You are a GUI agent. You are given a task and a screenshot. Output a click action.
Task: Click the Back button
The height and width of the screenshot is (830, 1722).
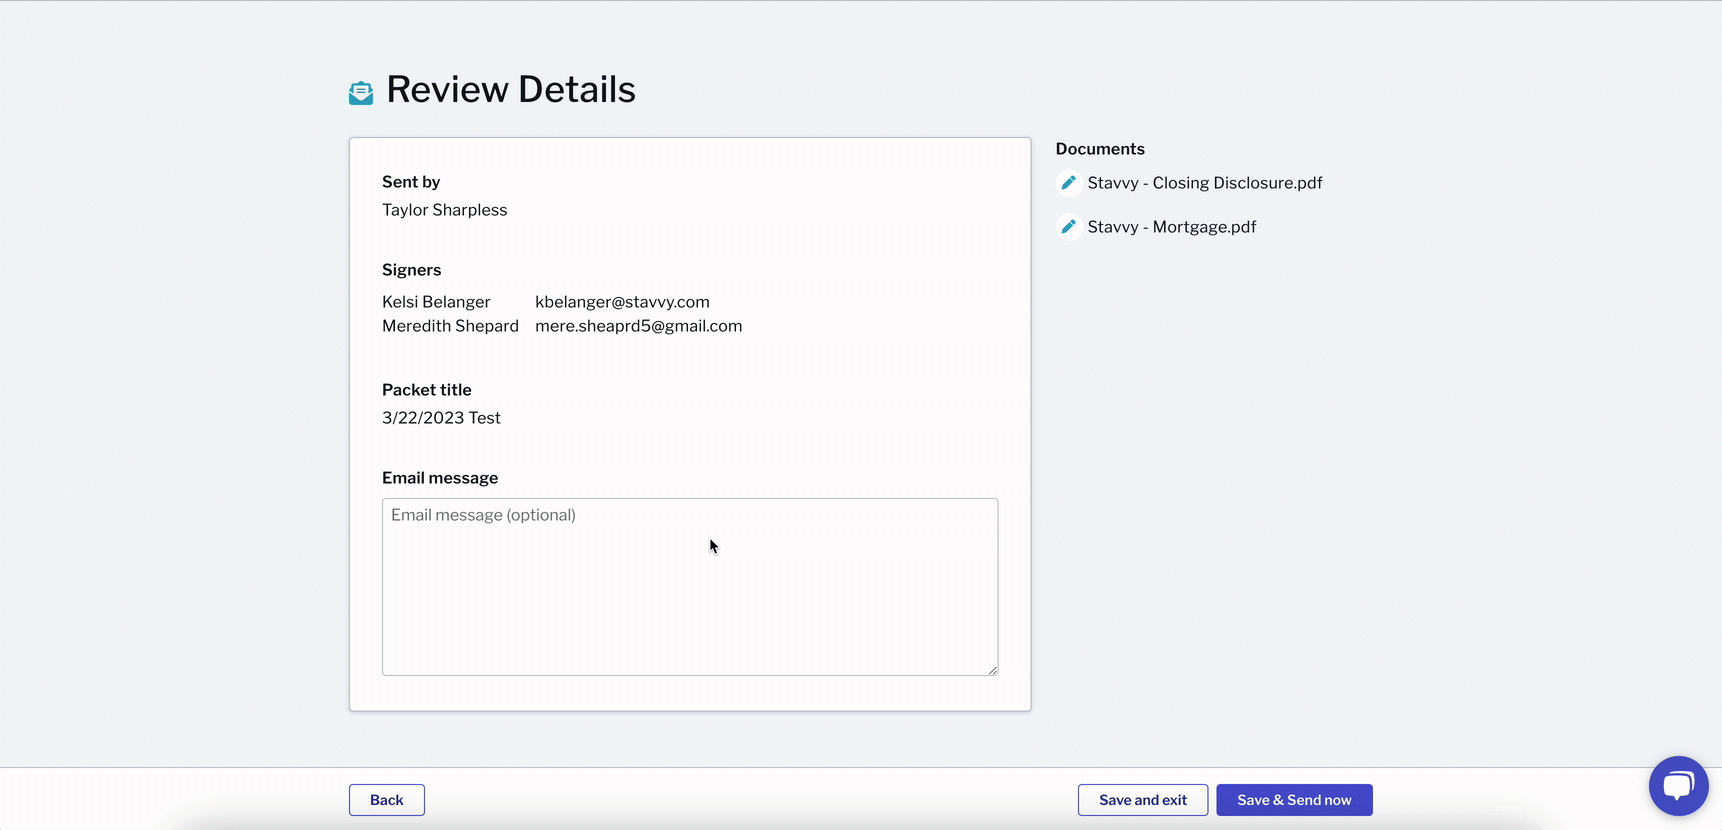pos(387,800)
